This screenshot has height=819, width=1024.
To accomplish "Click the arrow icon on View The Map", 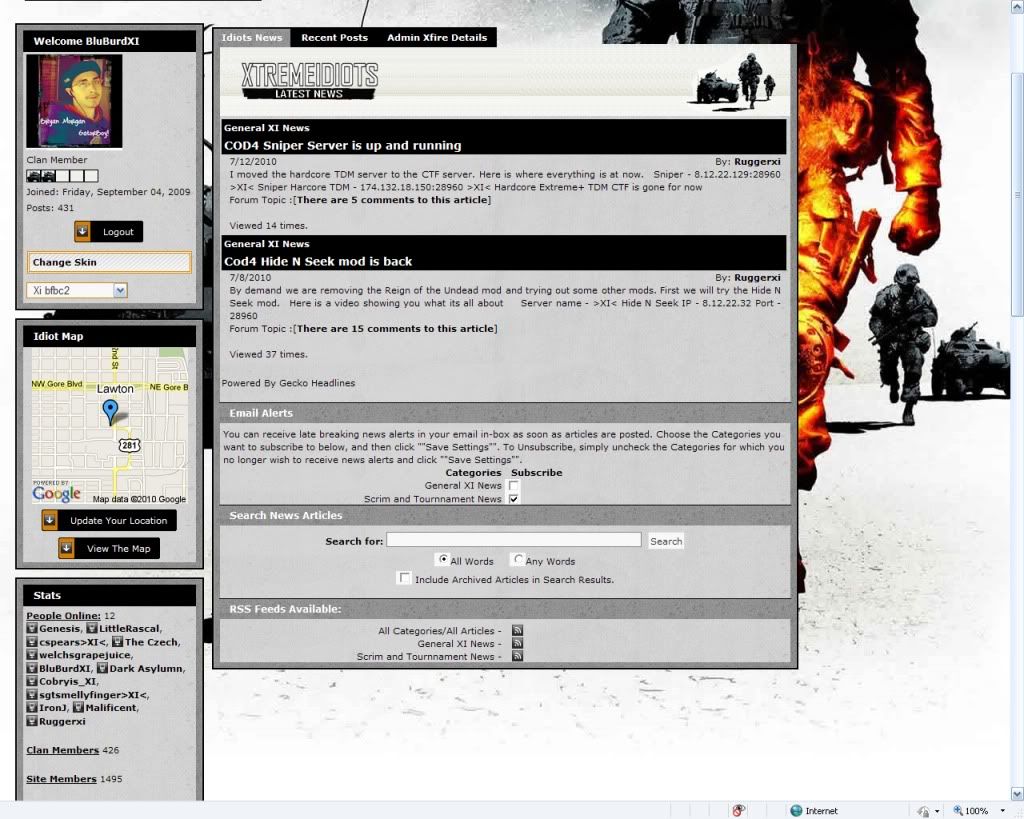I will (67, 548).
